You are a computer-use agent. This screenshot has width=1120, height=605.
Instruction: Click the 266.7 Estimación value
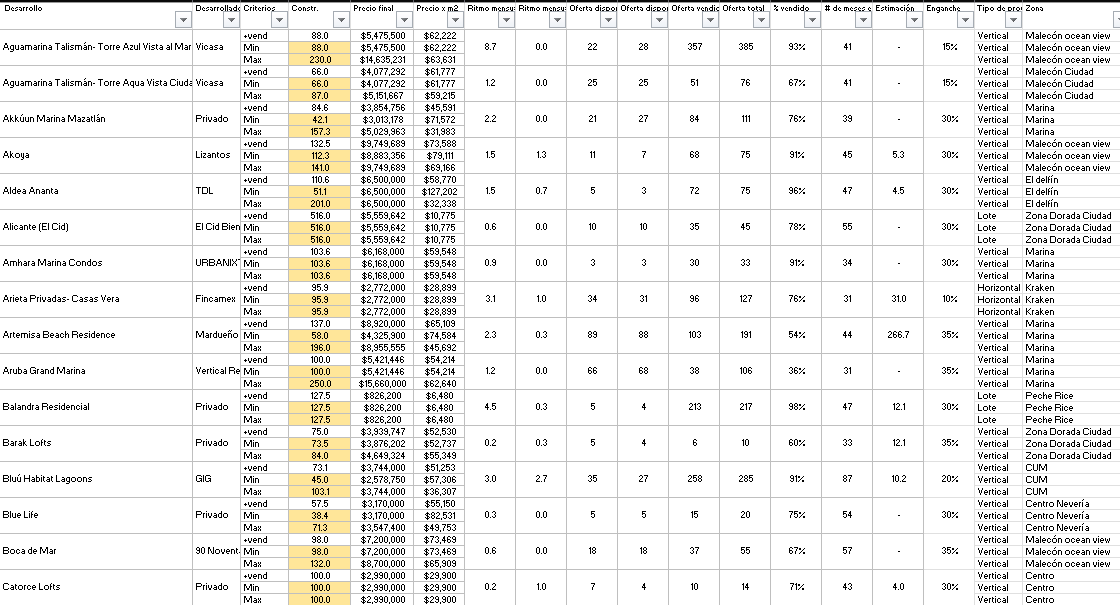[x=897, y=335]
